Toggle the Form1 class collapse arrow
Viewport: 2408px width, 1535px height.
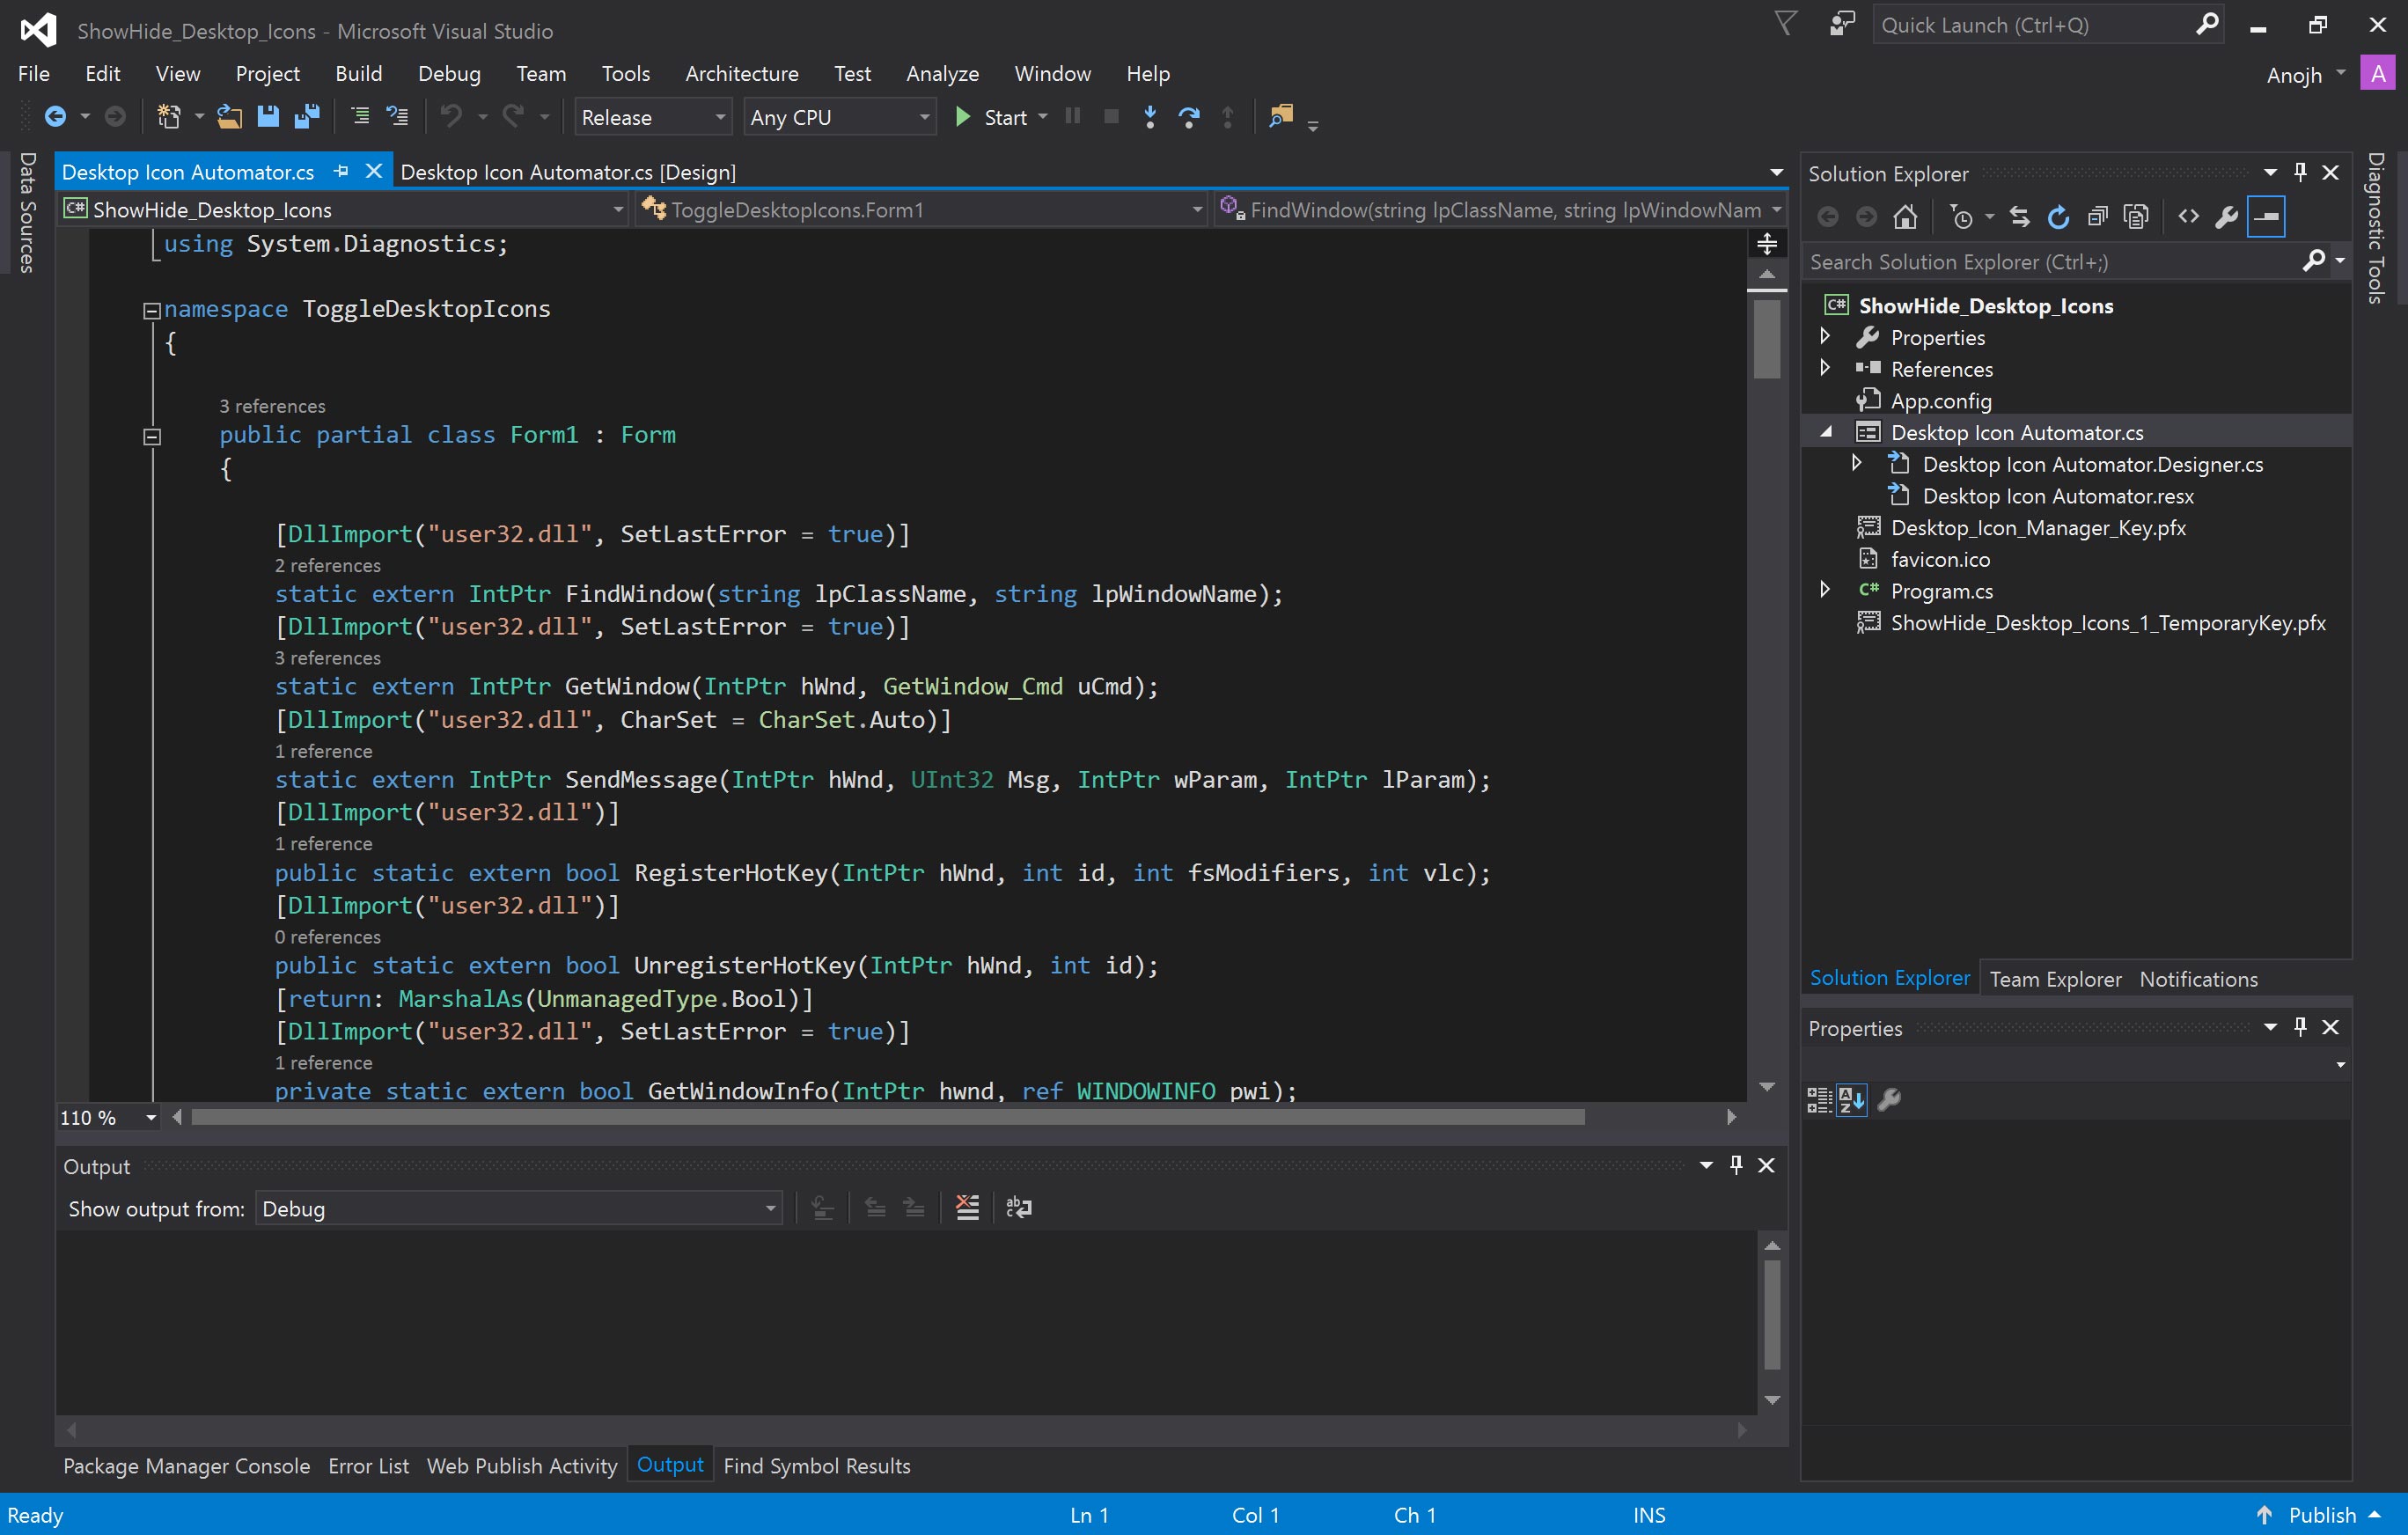(x=150, y=435)
